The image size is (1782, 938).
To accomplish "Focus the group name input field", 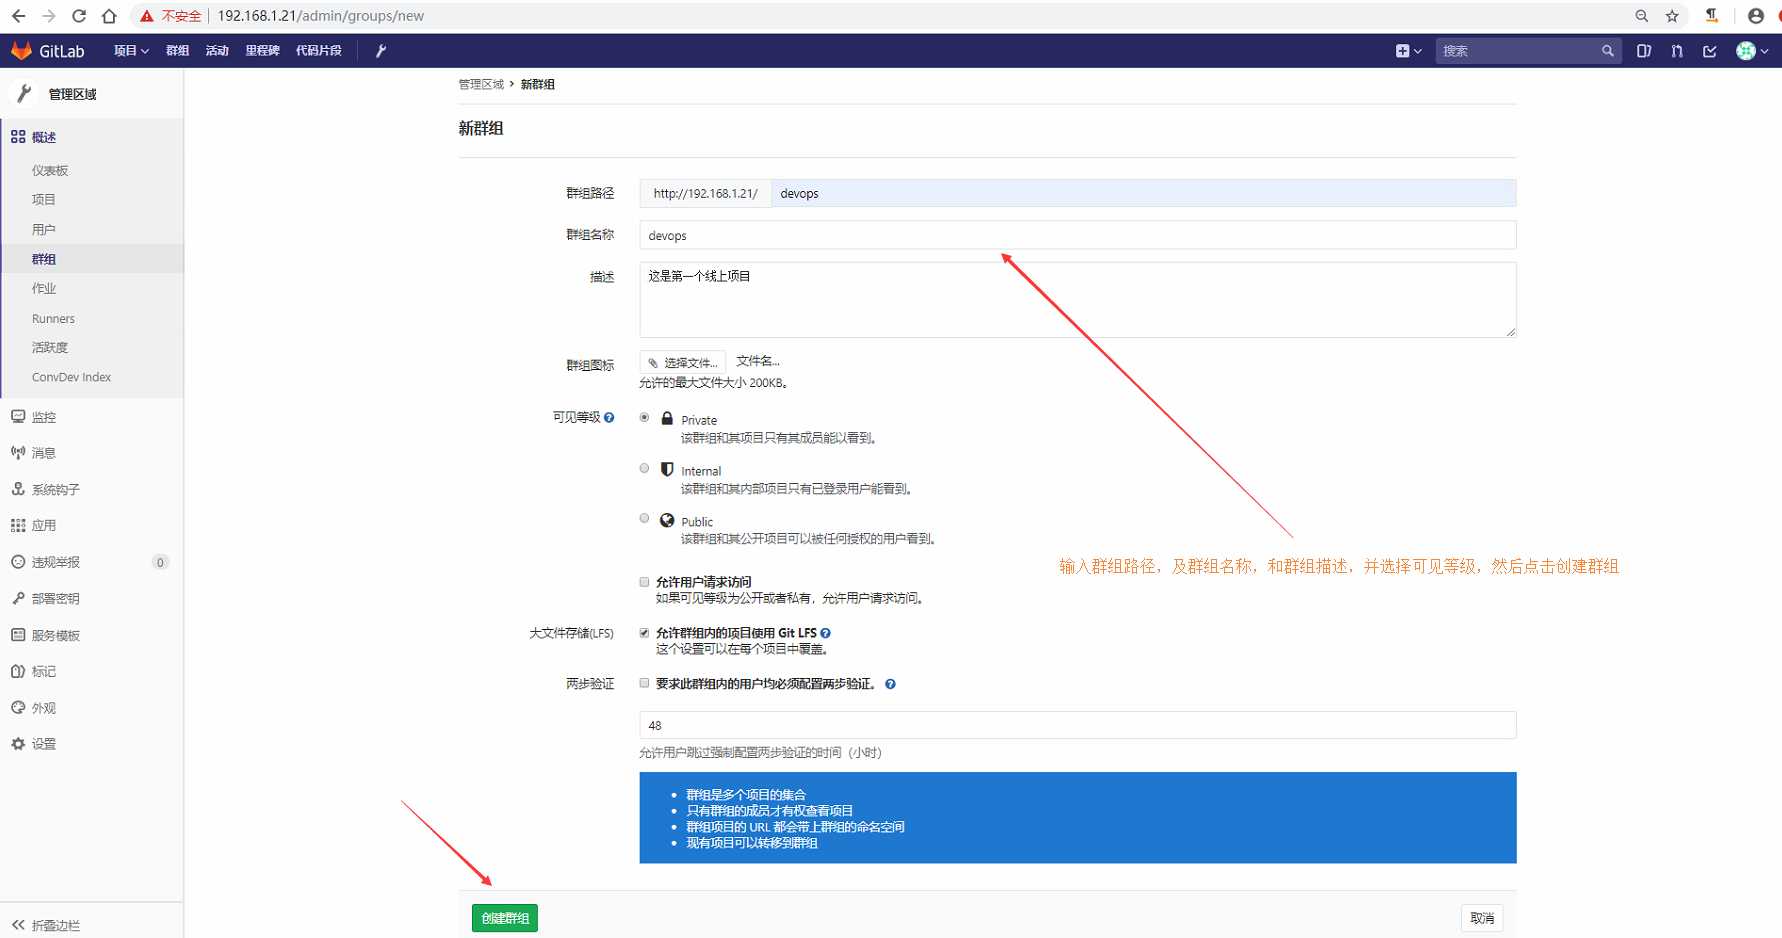I will [x=1078, y=235].
